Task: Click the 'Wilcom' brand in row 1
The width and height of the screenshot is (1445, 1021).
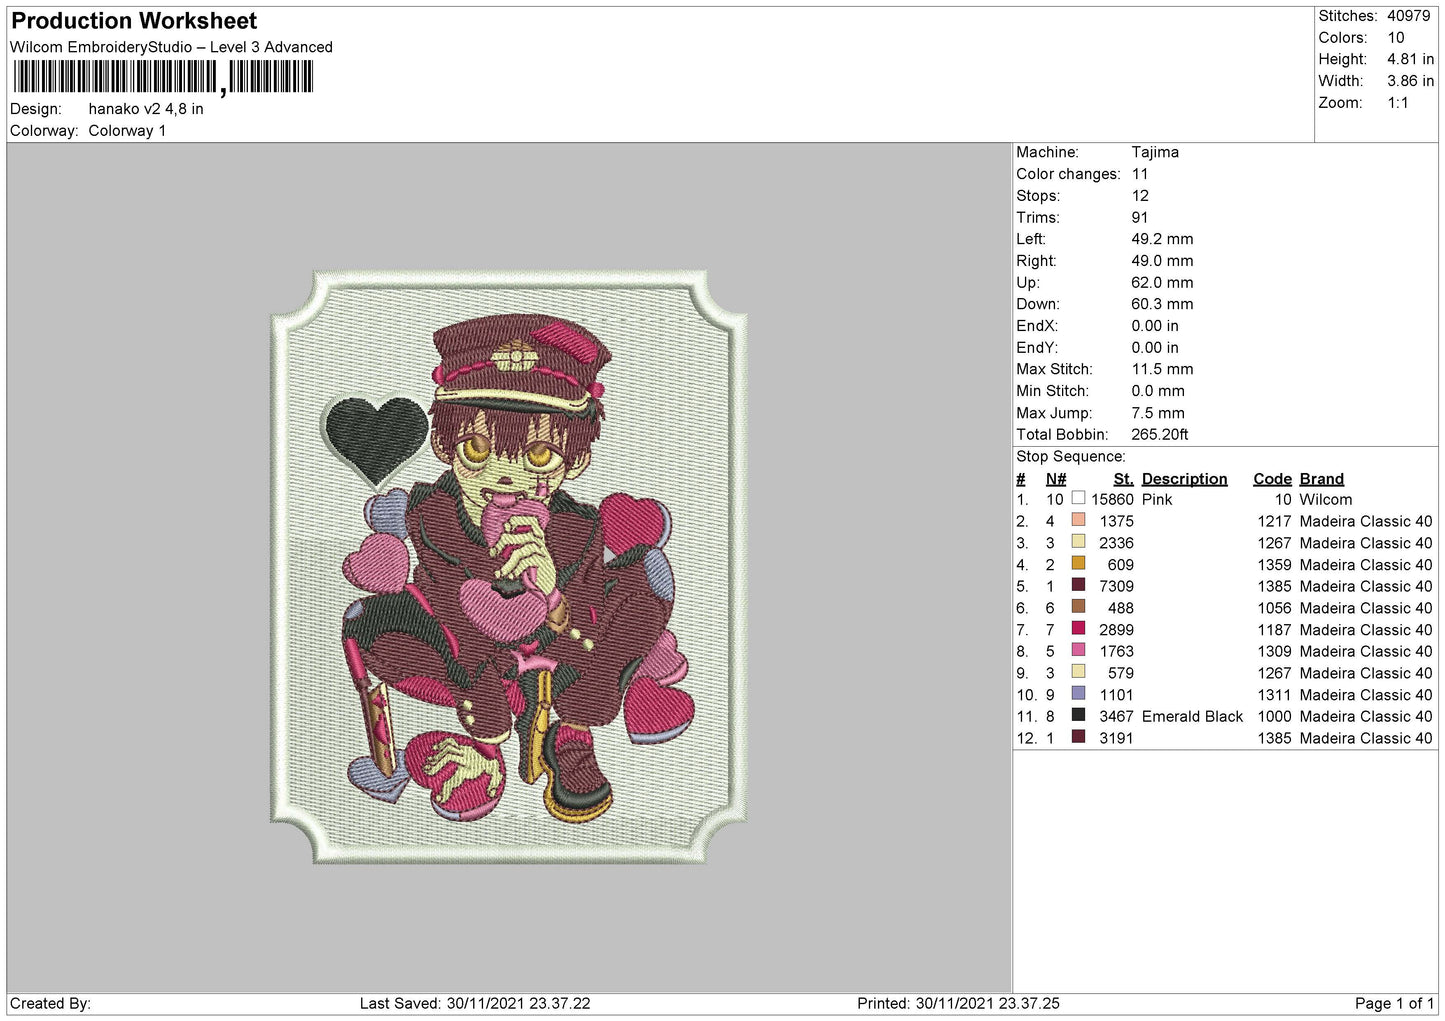Action: (1326, 499)
